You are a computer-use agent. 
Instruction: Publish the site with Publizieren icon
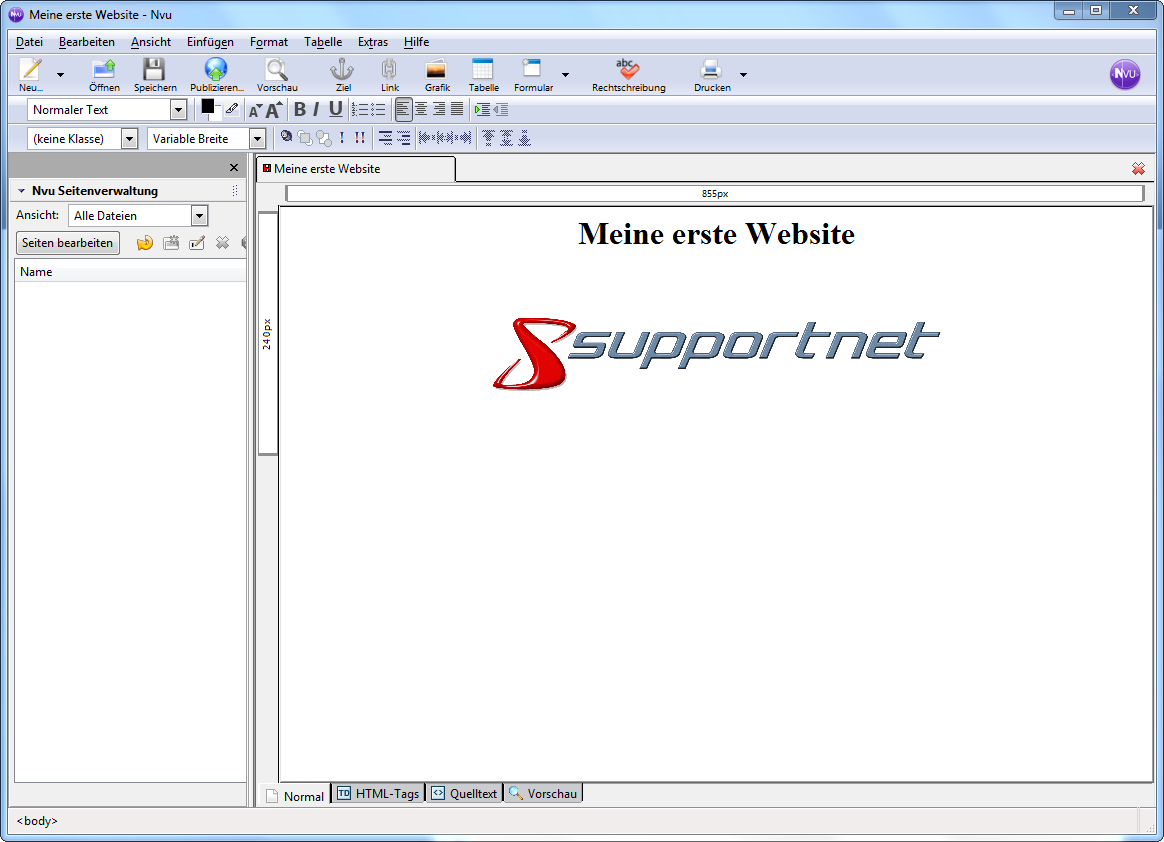tap(216, 74)
